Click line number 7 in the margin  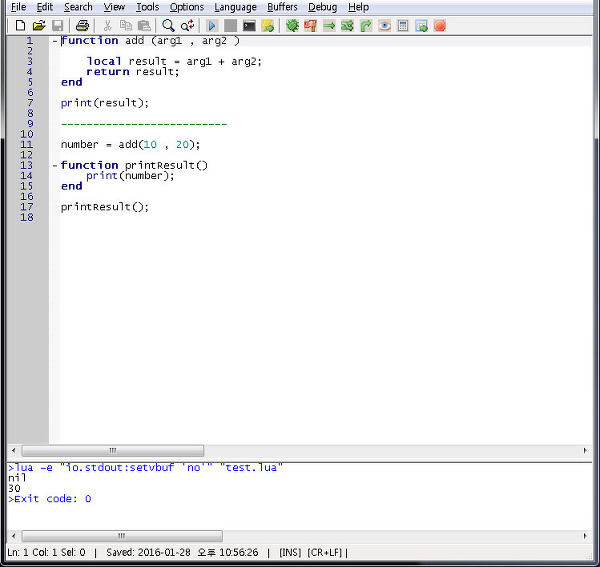(x=30, y=103)
